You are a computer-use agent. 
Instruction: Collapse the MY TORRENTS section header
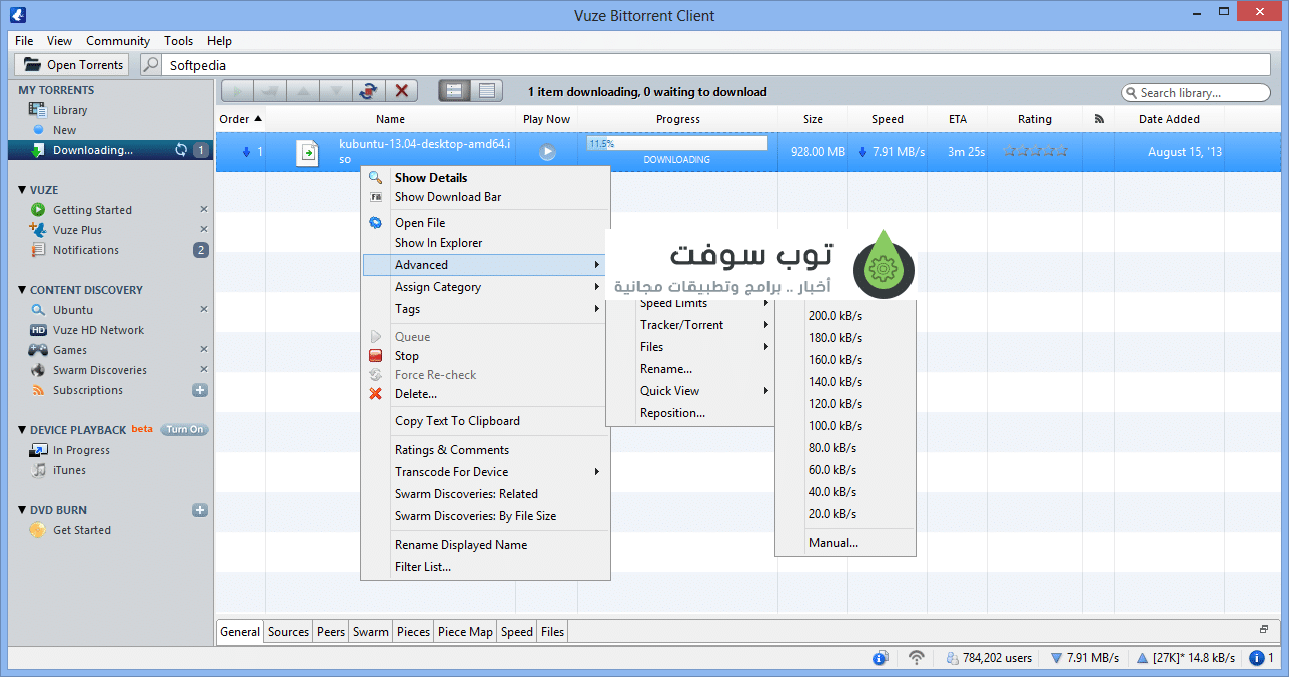[56, 90]
